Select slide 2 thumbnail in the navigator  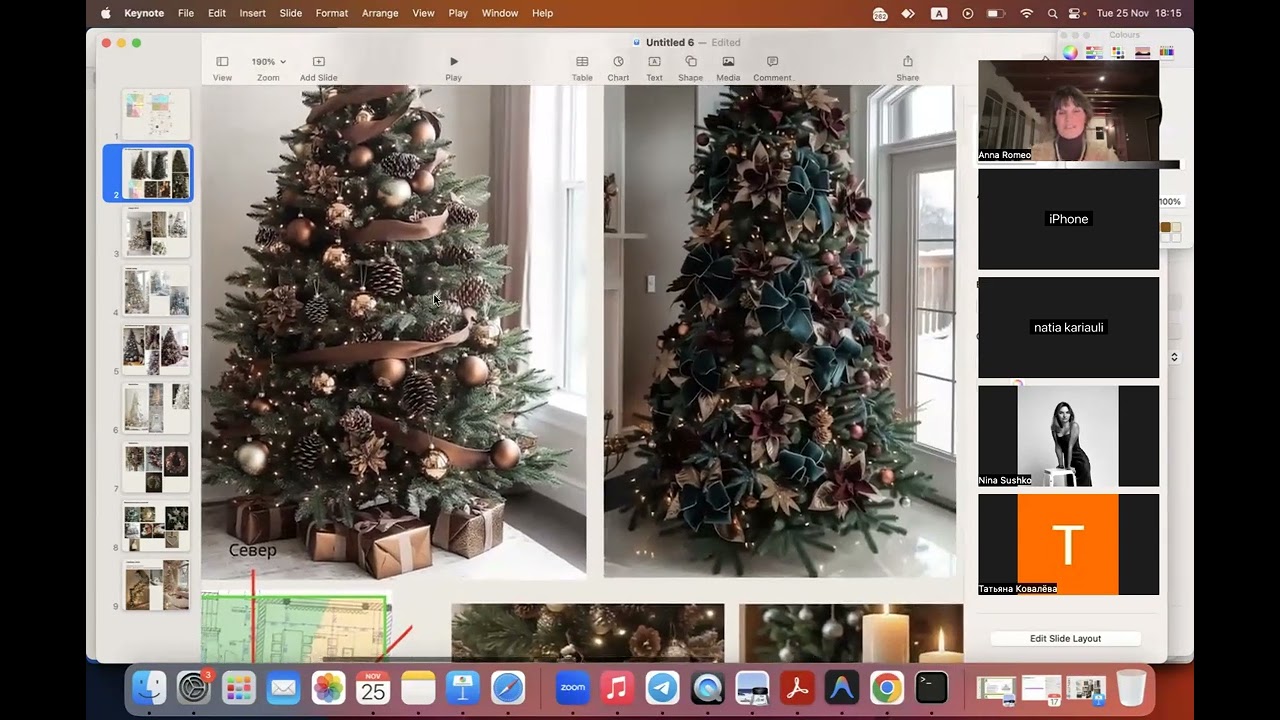click(156, 173)
